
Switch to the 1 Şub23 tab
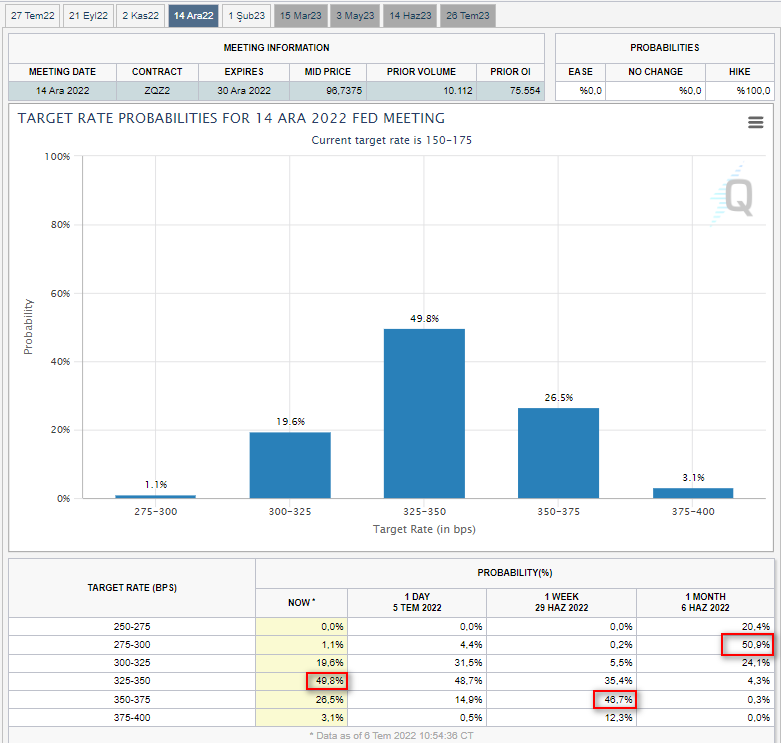click(x=247, y=15)
